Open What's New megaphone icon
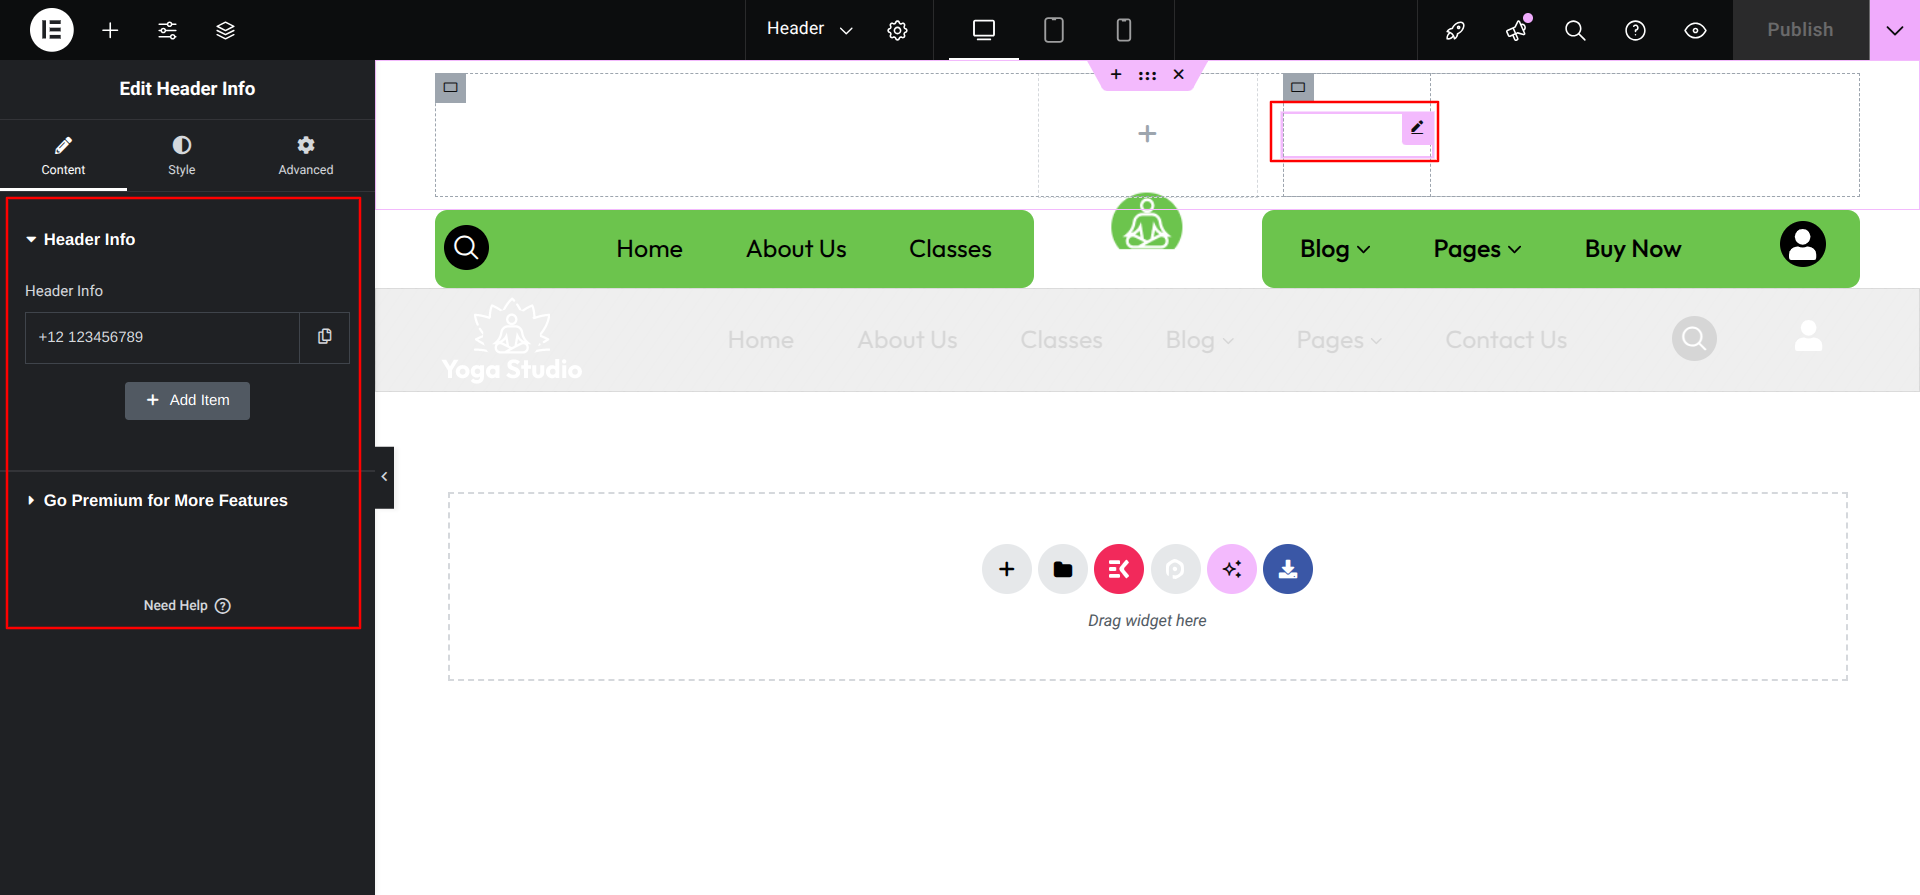The image size is (1920, 895). coord(1516,30)
